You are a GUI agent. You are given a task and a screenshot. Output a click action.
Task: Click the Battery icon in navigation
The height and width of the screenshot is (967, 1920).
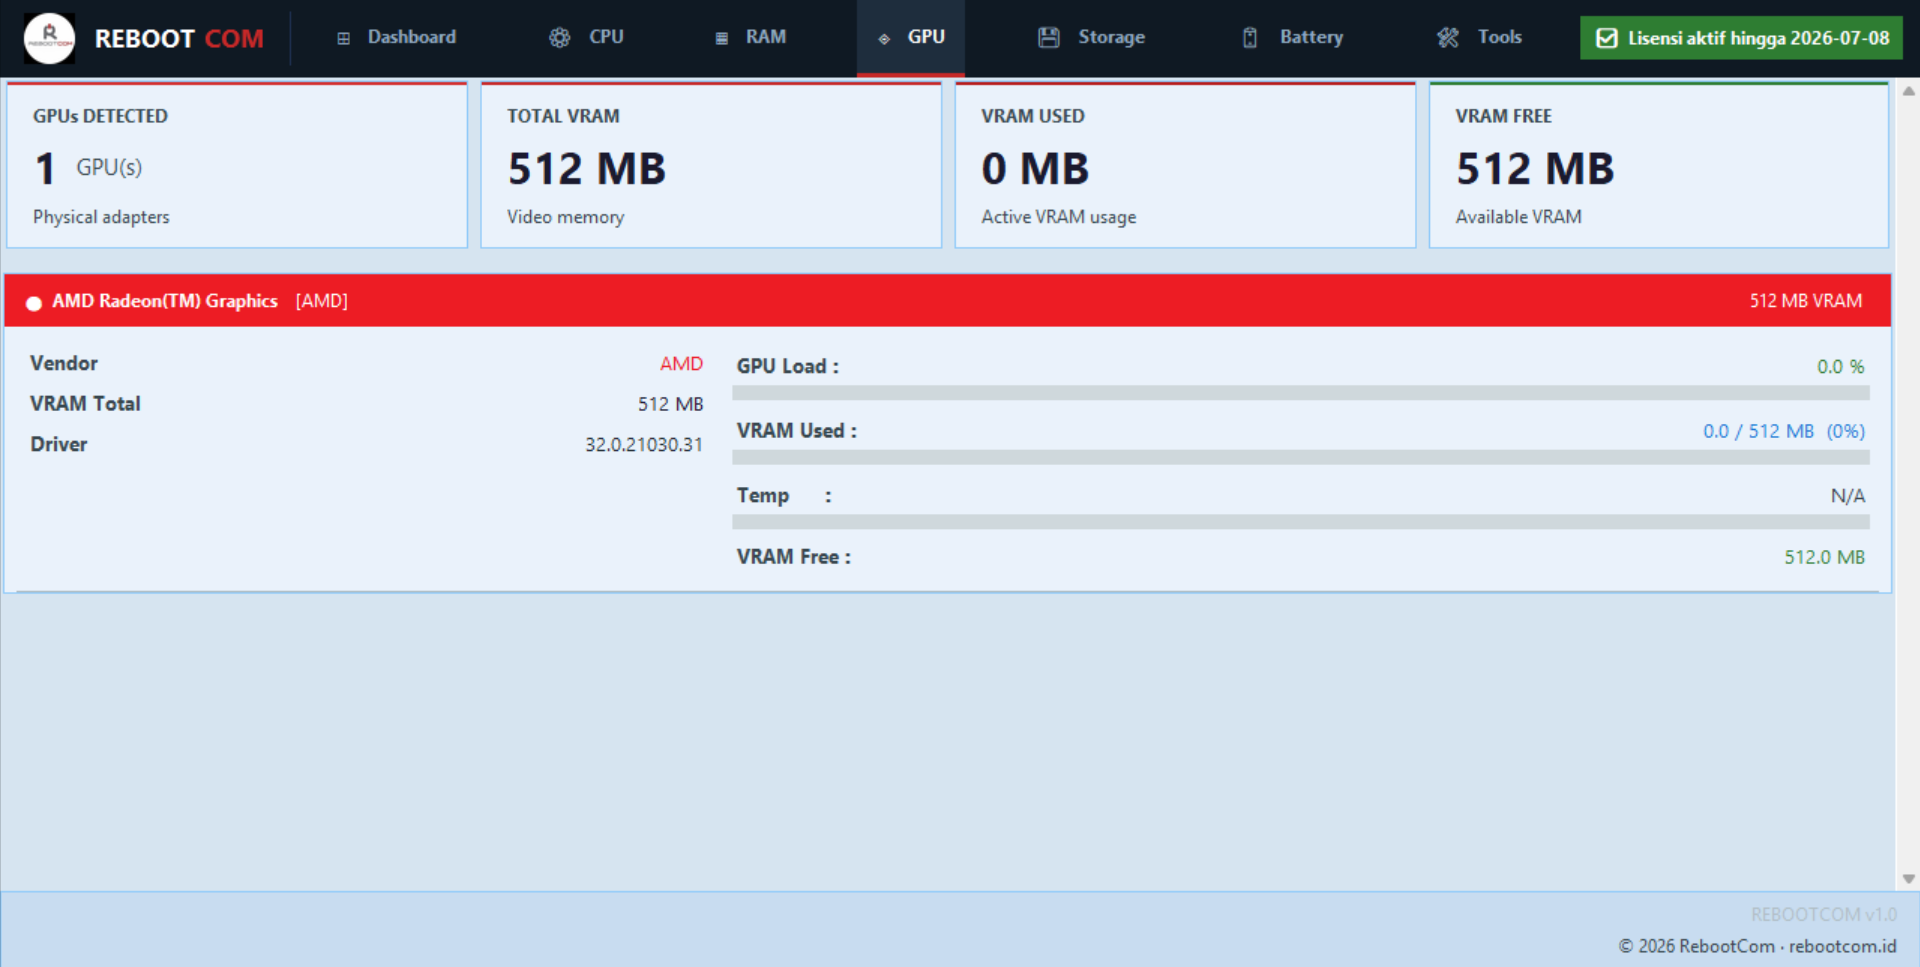click(x=1250, y=38)
